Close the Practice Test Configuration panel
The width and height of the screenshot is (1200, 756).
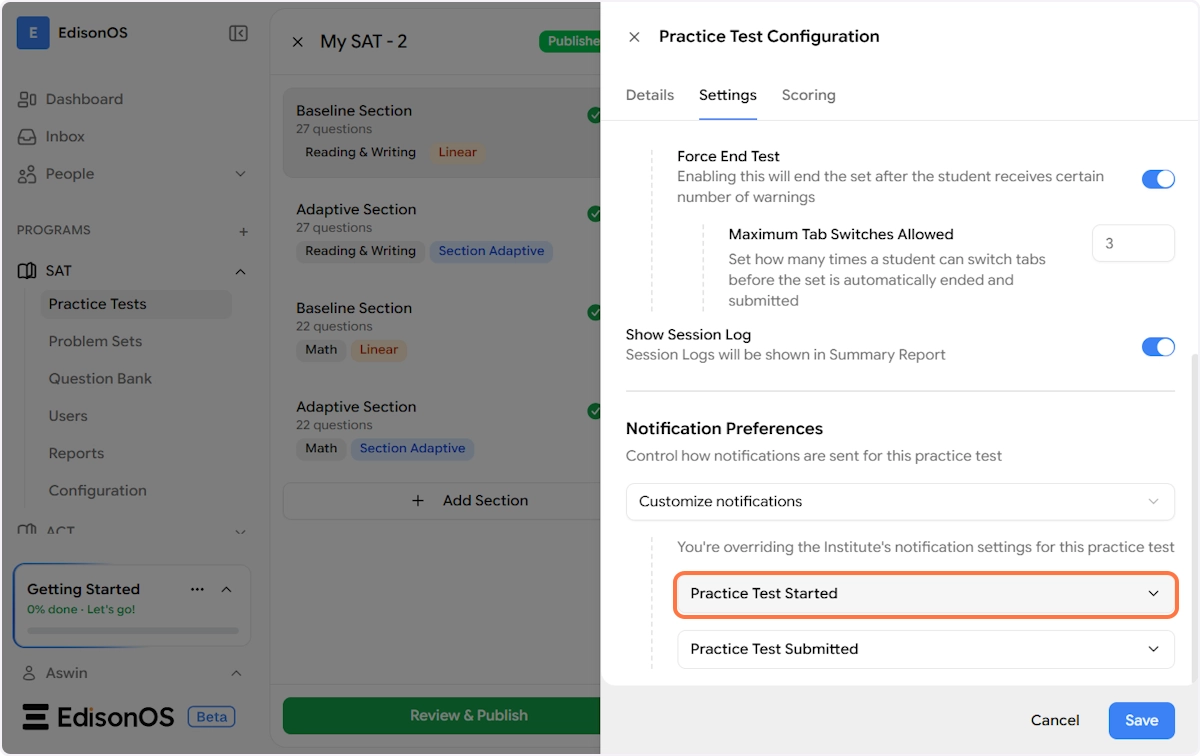634,37
